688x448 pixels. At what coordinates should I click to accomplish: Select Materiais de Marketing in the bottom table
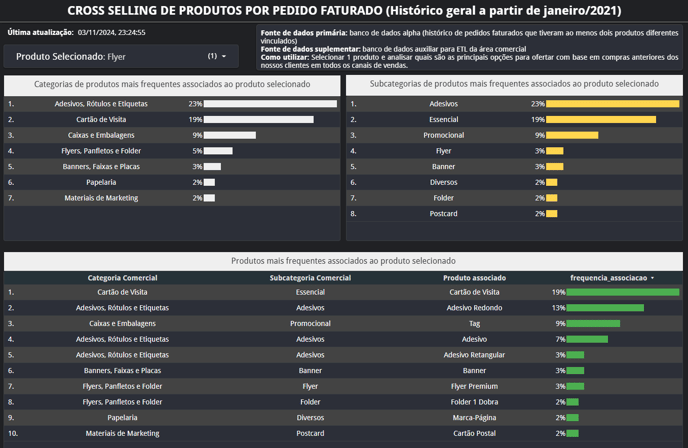pyautogui.click(x=122, y=433)
